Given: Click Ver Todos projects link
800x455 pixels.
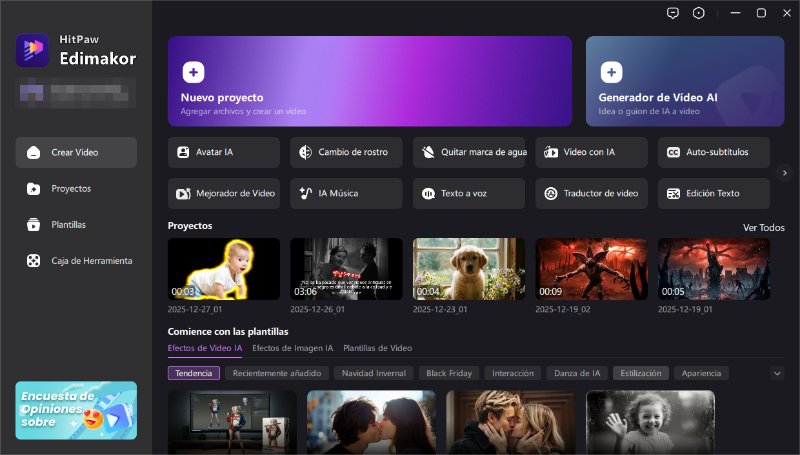Looking at the screenshot, I should (763, 227).
